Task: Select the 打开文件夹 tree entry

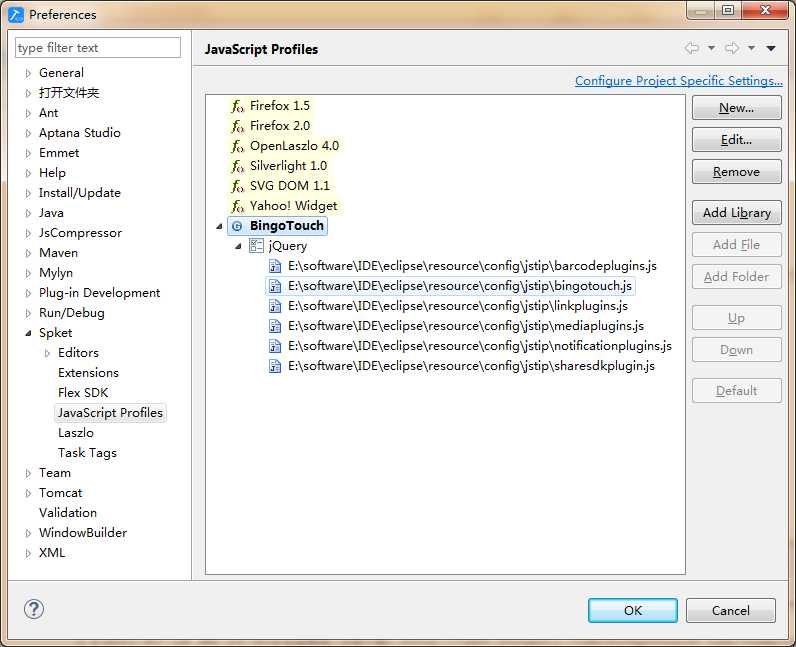Action: coord(69,93)
